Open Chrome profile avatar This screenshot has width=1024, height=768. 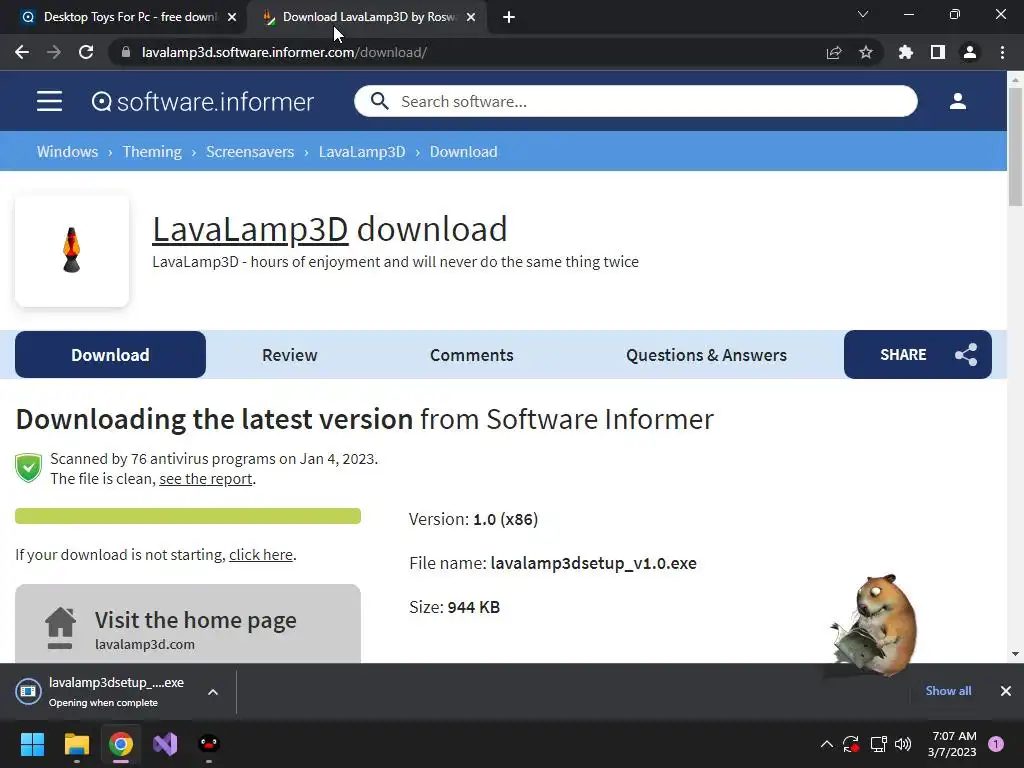(x=970, y=52)
